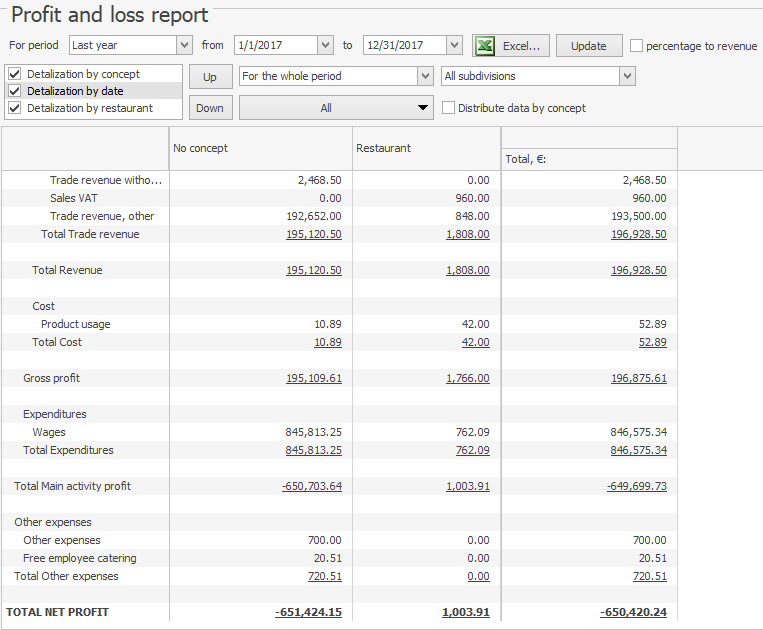
Task: Uncheck Detalization by concept
Action: point(14,74)
